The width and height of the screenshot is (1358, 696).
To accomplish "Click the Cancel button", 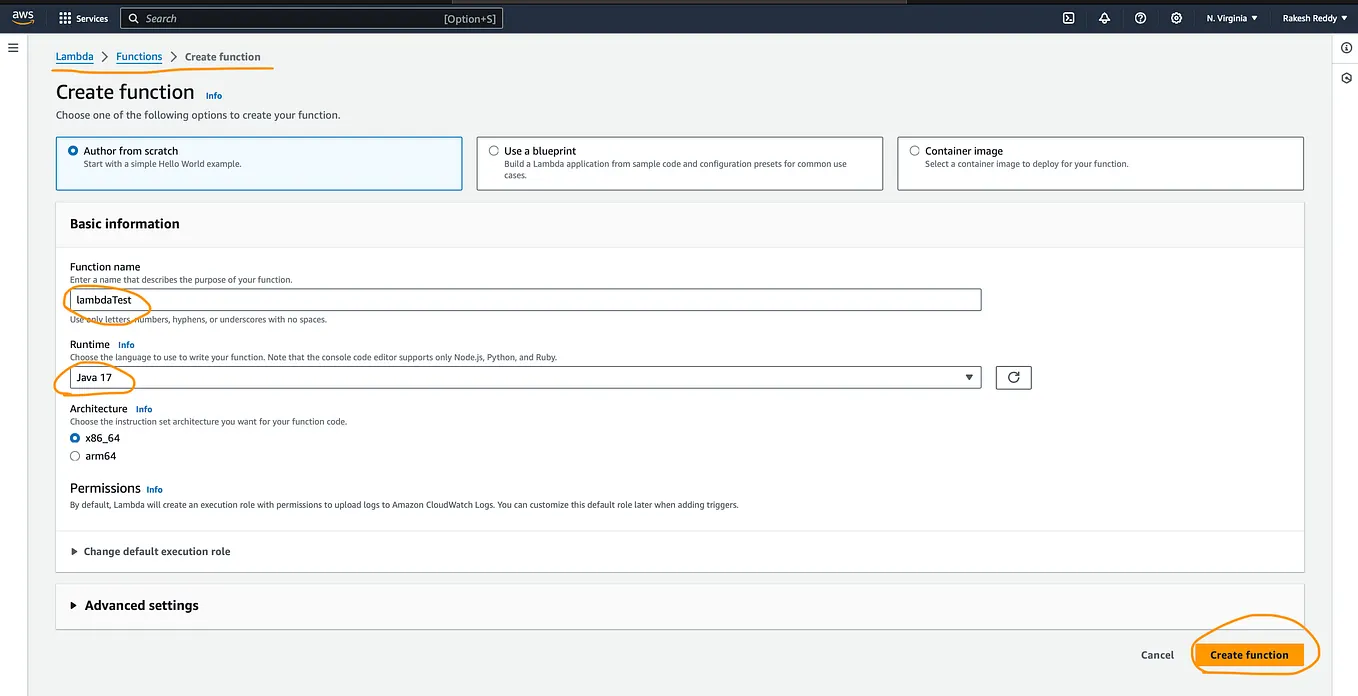I will 1157,654.
